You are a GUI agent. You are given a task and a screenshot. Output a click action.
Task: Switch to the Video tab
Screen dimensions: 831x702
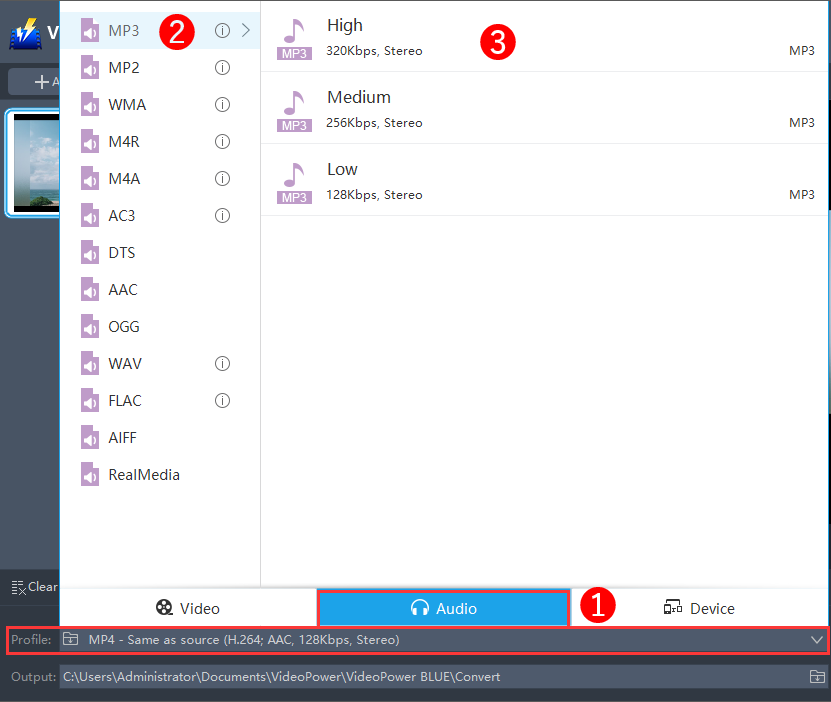coord(188,607)
